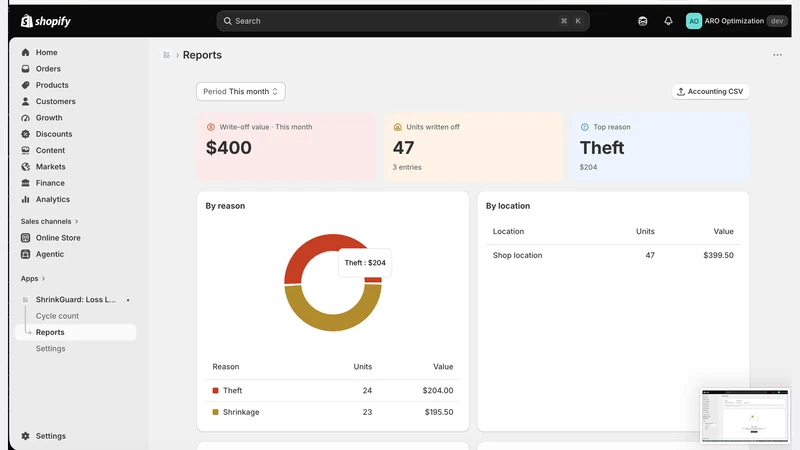Click the 3 entries text

point(407,167)
